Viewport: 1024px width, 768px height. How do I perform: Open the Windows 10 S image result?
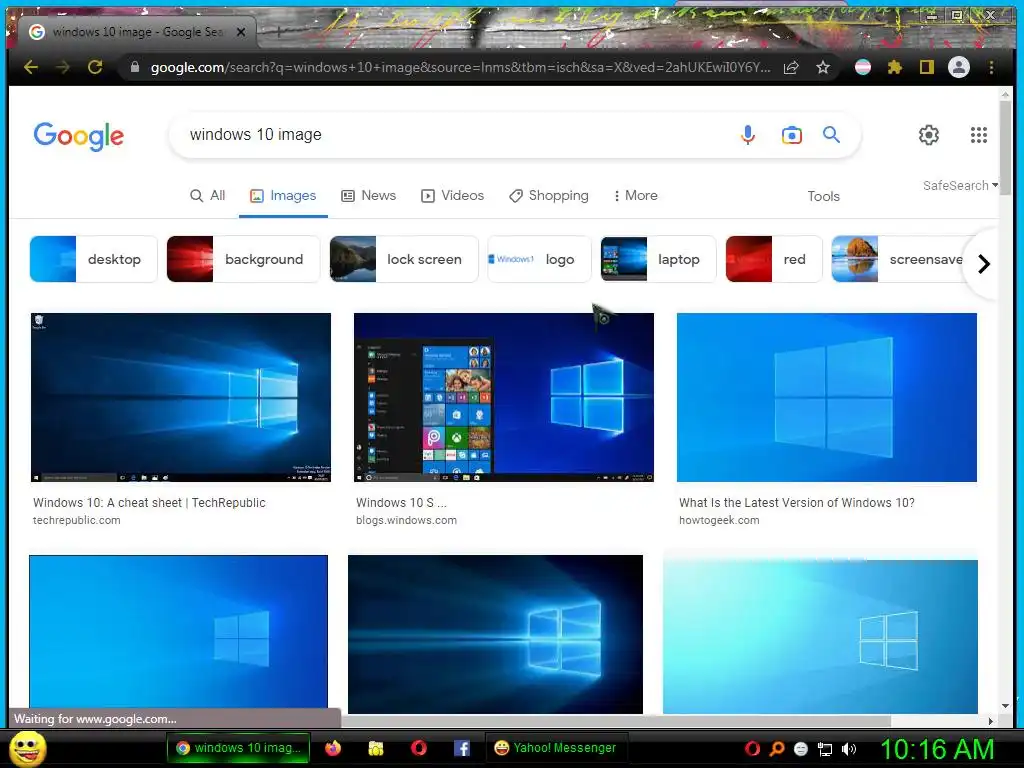(x=504, y=397)
